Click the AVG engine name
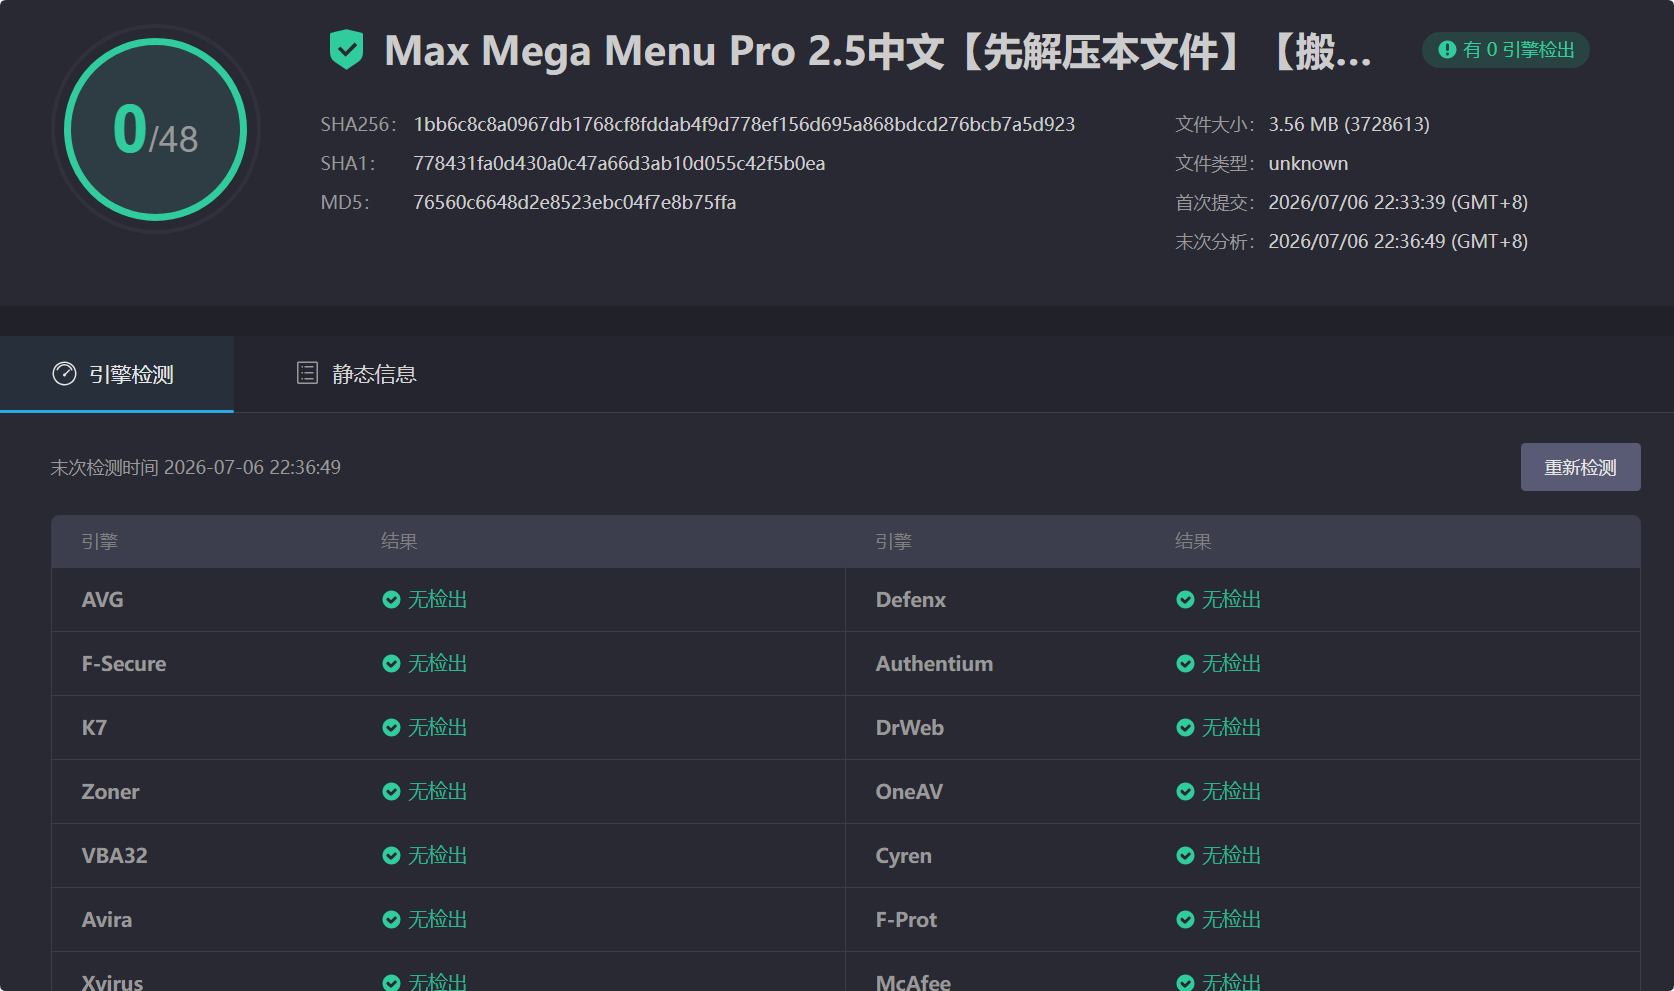Viewport: 1674px width, 991px height. (x=103, y=599)
